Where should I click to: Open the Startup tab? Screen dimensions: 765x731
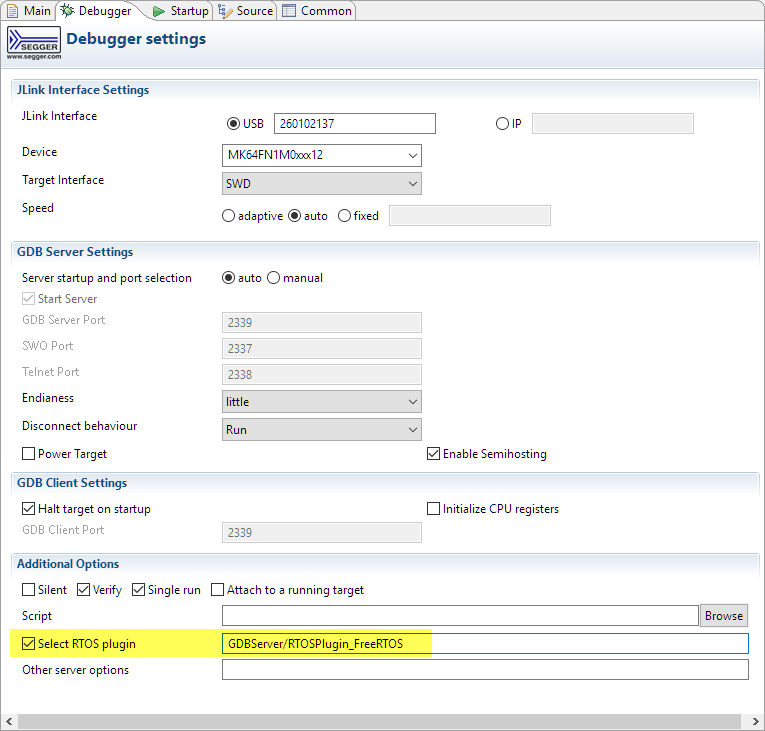180,11
